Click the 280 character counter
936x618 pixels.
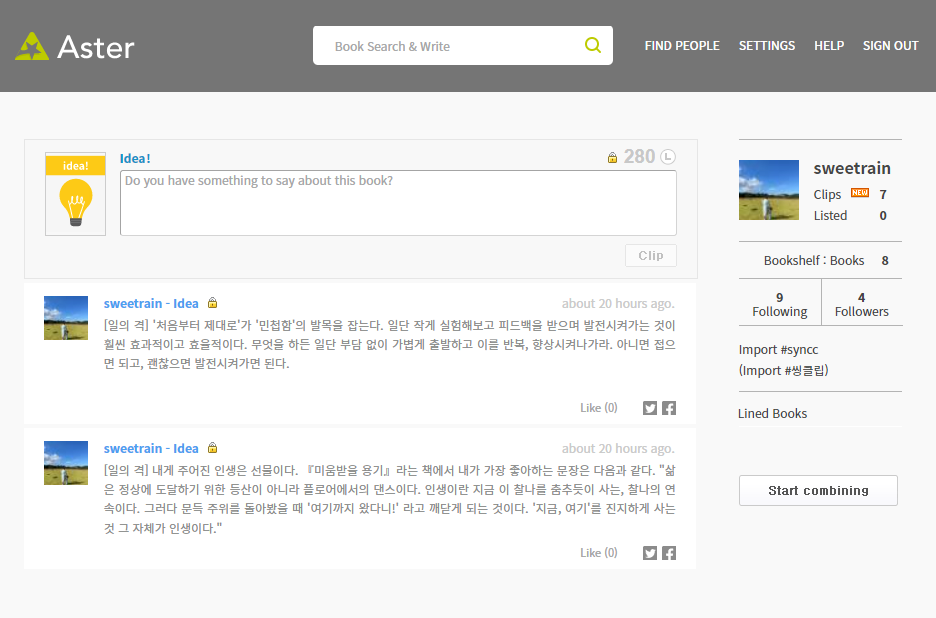pos(639,156)
